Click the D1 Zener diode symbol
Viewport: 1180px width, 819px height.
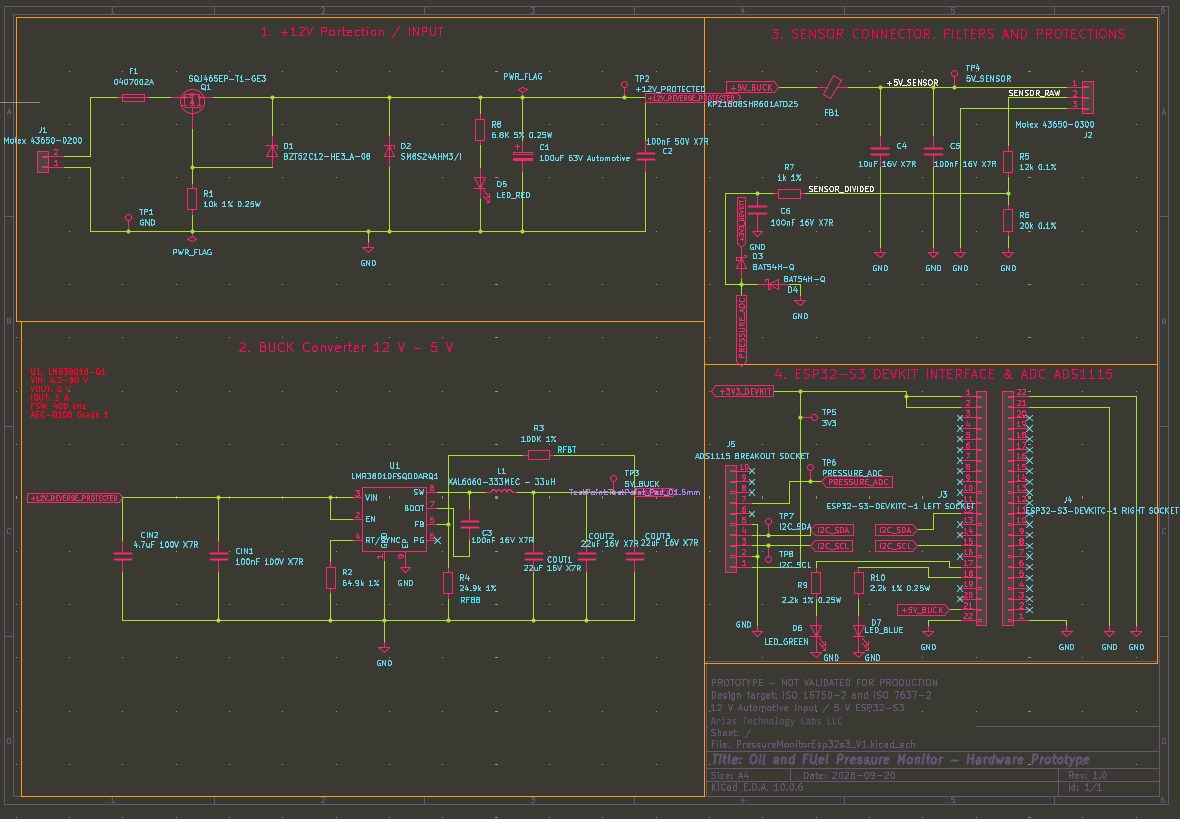tap(272, 151)
